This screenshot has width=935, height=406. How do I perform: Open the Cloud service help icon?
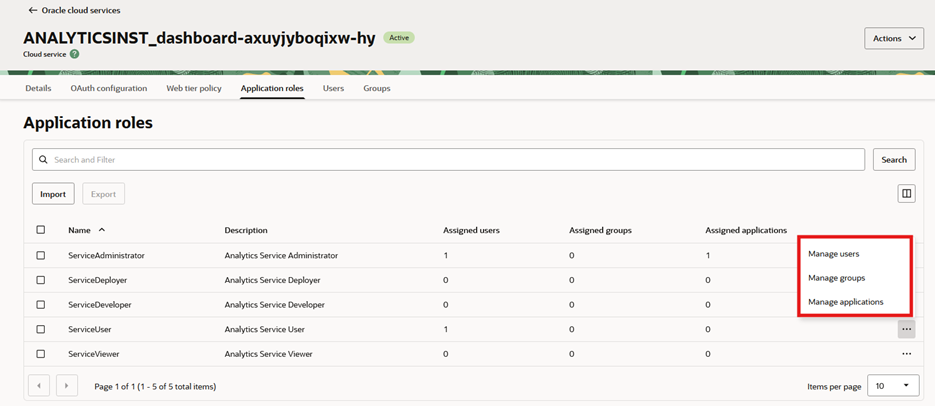click(75, 54)
